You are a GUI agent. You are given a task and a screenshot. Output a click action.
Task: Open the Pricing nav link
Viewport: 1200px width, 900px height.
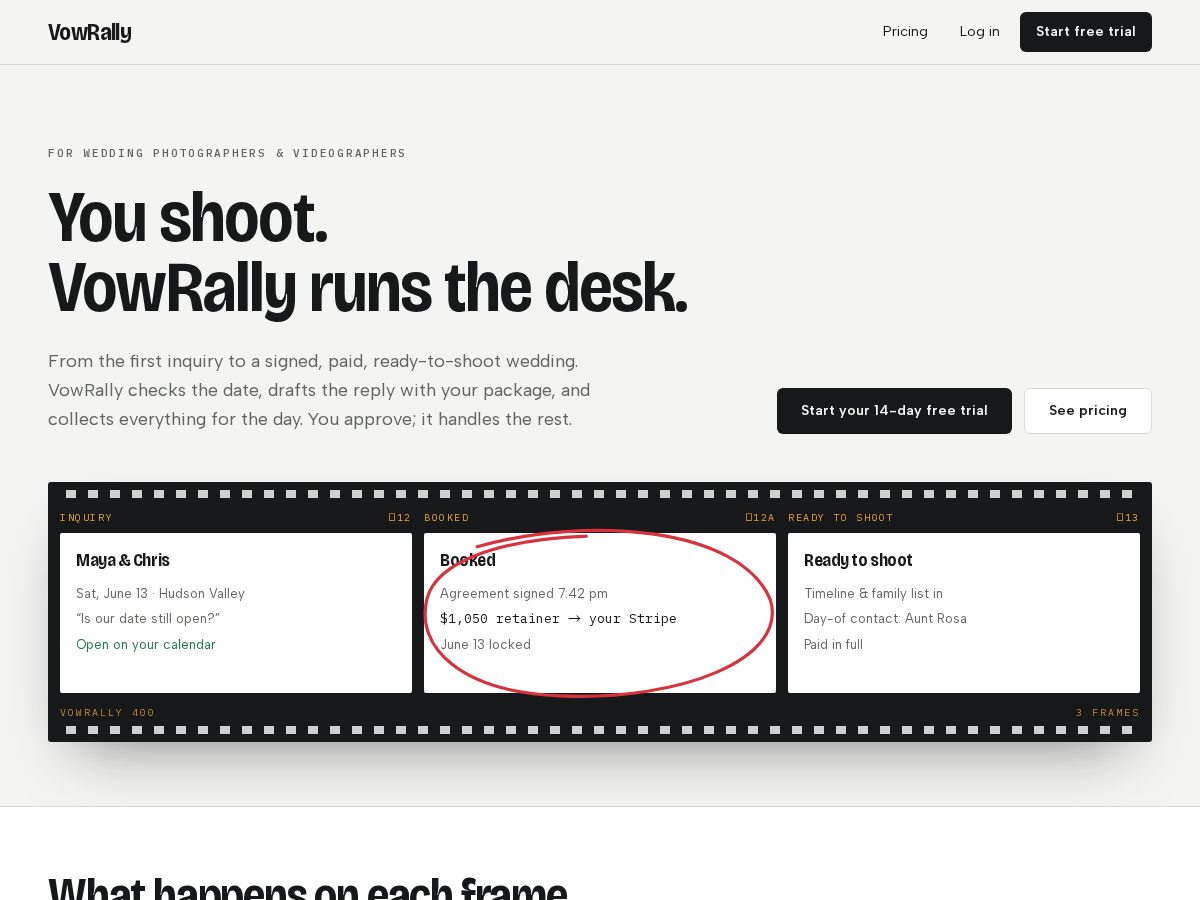[x=905, y=32]
